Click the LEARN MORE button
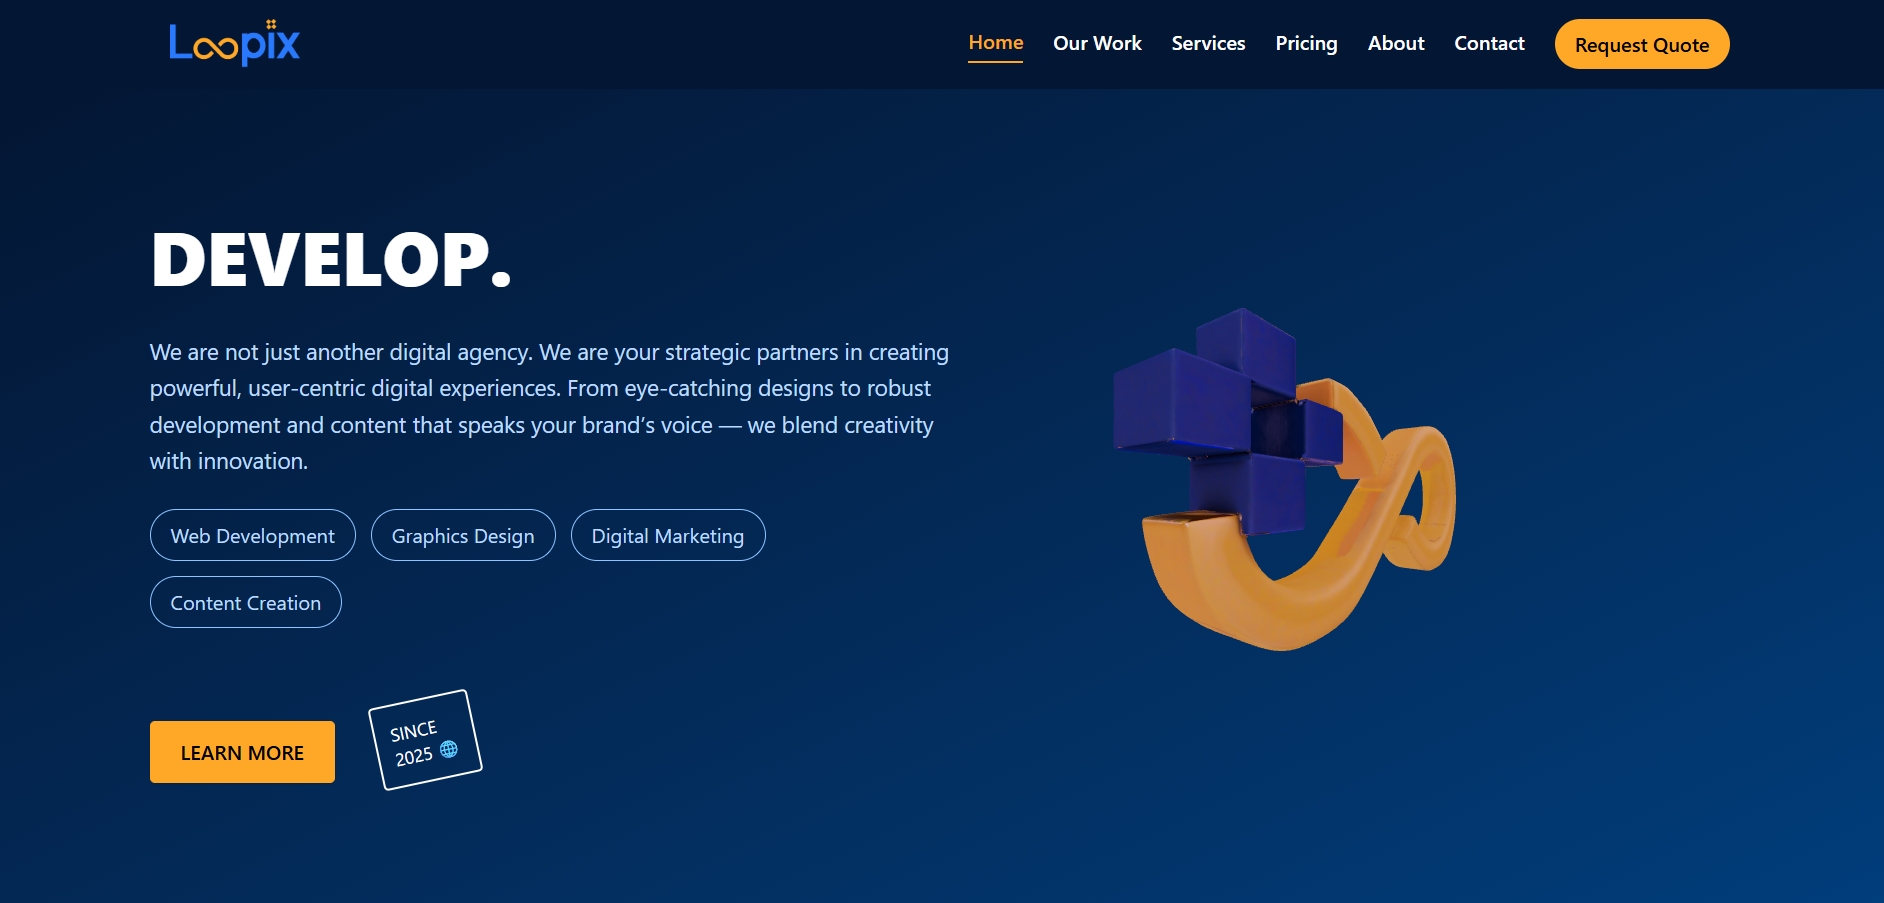 (242, 752)
